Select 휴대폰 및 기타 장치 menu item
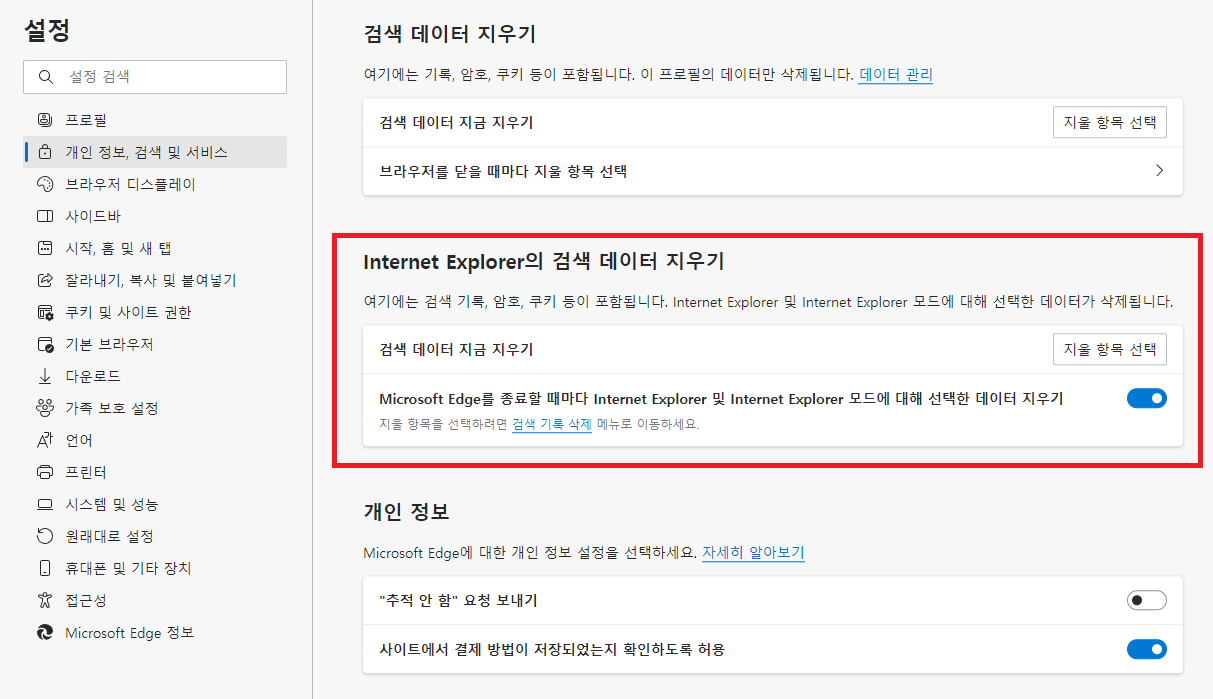Viewport: 1213px width, 699px height. click(x=155, y=568)
